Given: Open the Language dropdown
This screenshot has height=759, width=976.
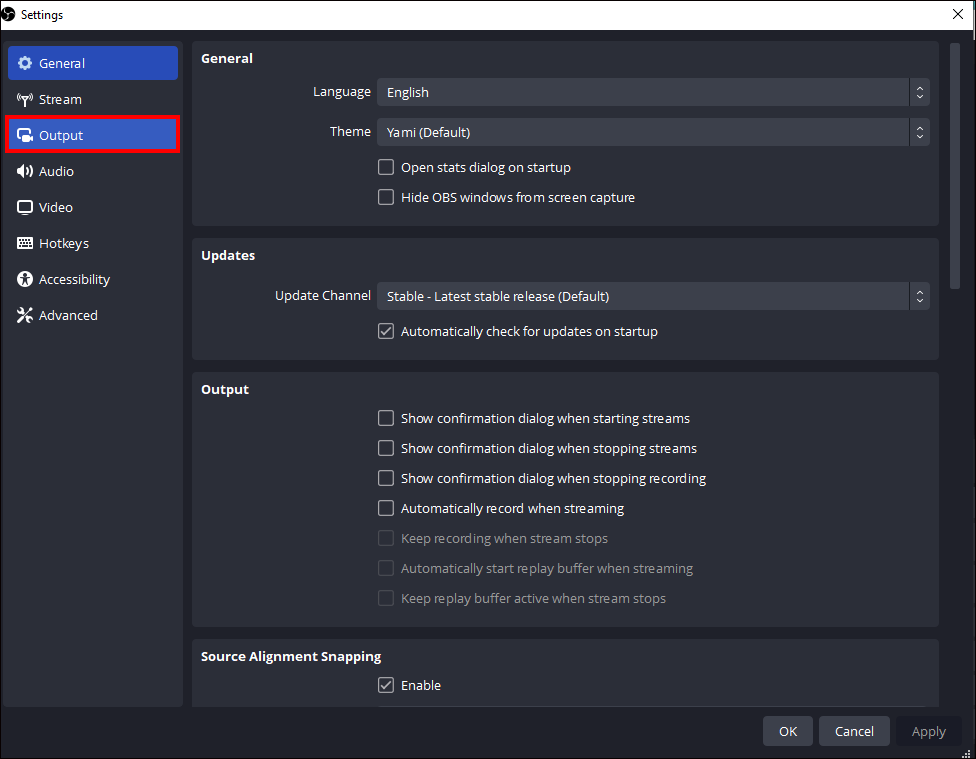Looking at the screenshot, I should 652,92.
